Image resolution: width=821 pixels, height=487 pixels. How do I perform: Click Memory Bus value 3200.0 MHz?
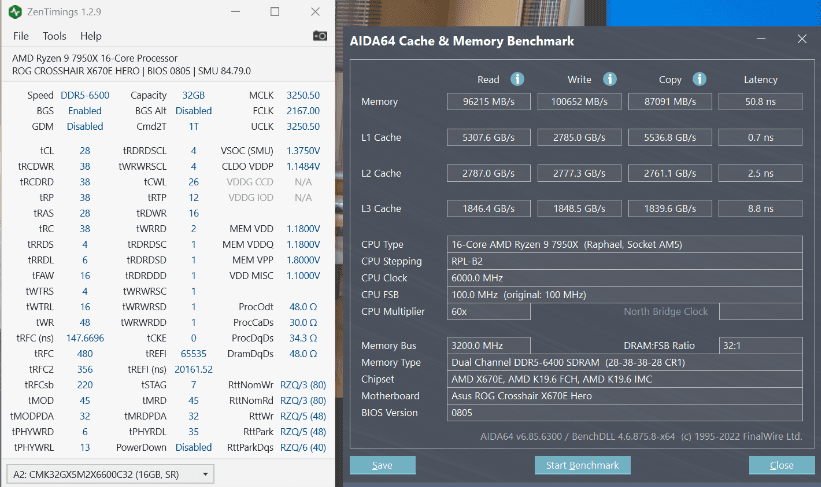click(x=489, y=346)
